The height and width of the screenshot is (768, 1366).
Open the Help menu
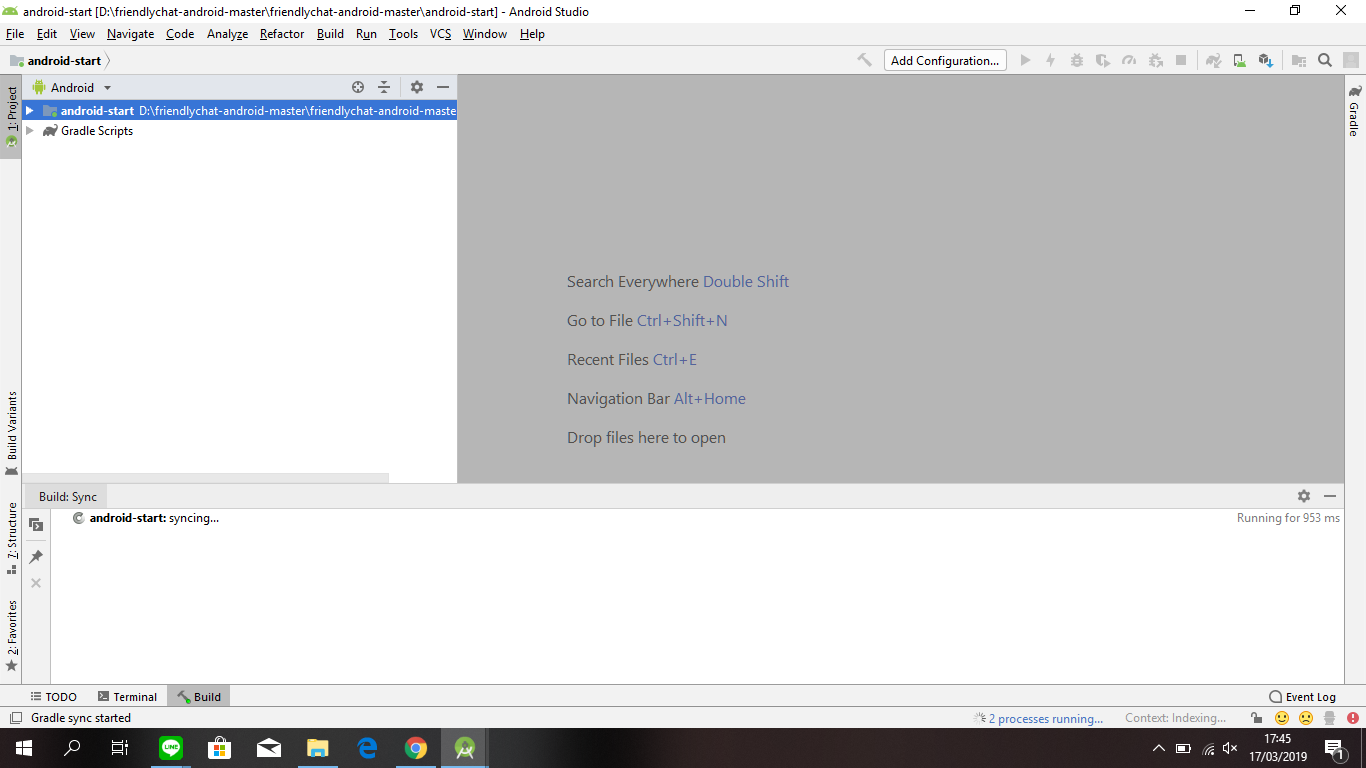tap(532, 34)
